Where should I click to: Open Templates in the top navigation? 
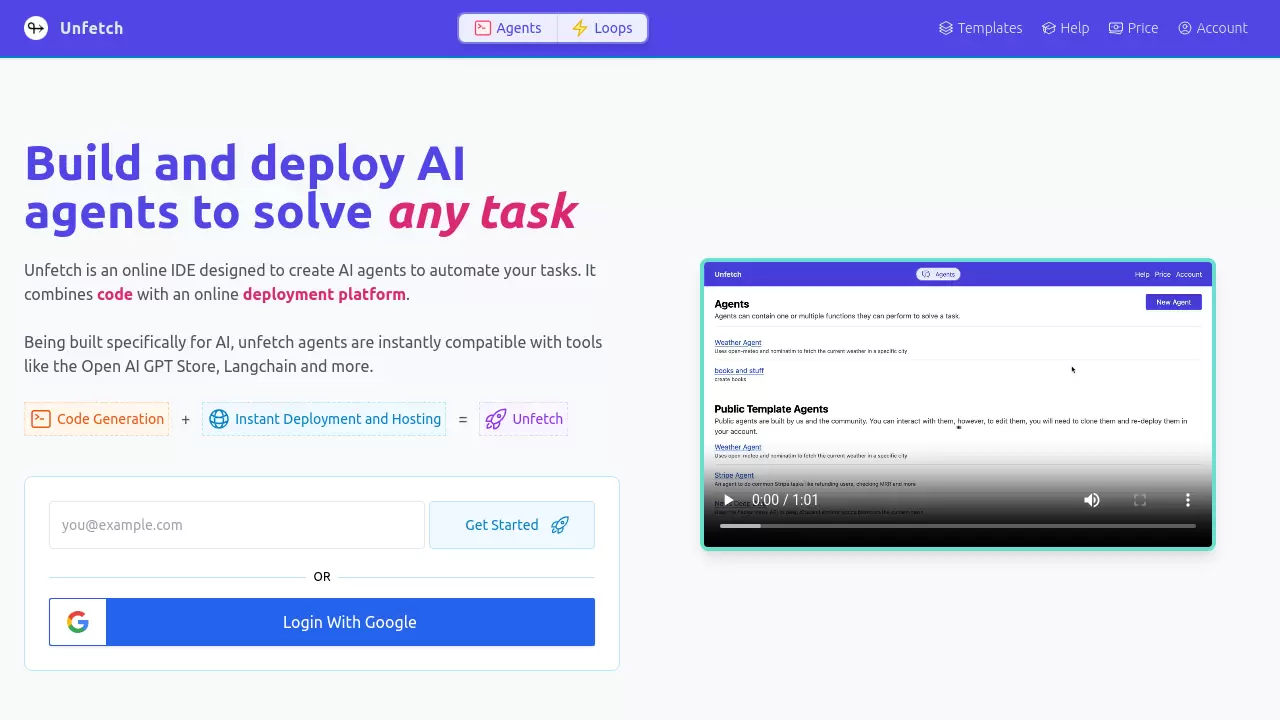tap(980, 28)
